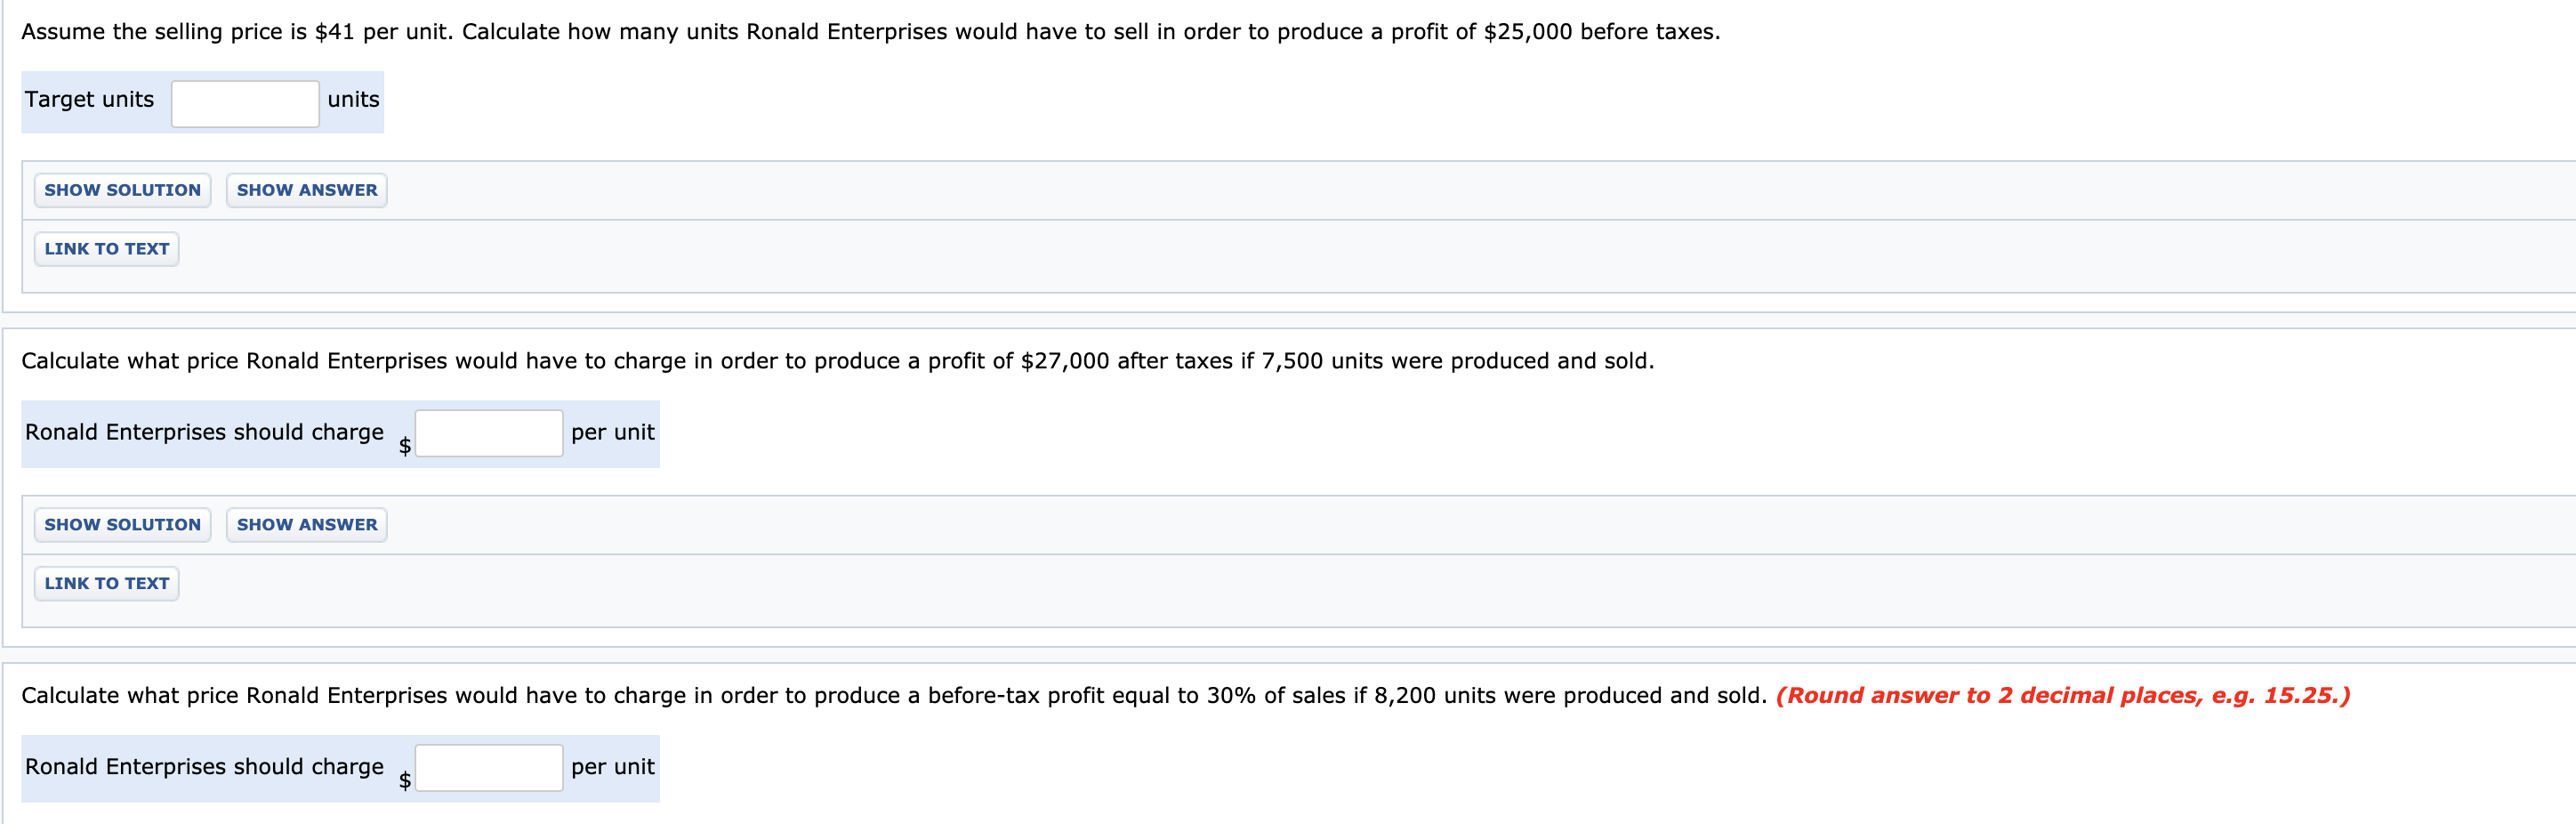The width and height of the screenshot is (2576, 824).
Task: Show Answer for the target units question
Action: tap(306, 190)
